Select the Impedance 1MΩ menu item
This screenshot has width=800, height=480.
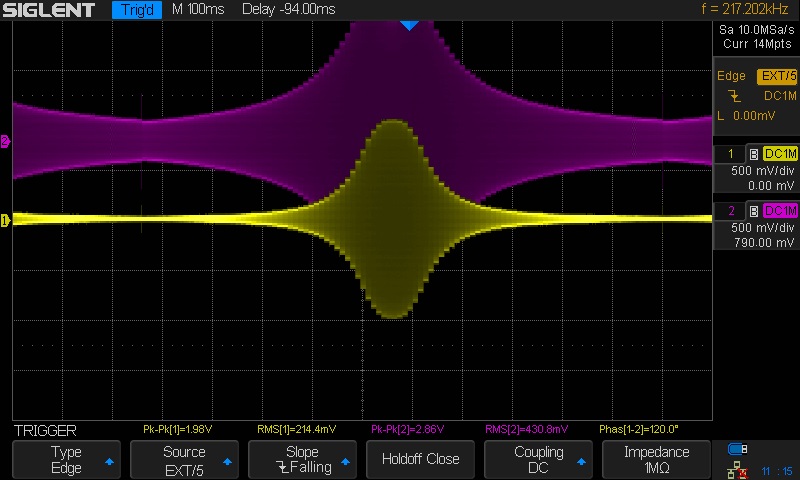tap(656, 459)
